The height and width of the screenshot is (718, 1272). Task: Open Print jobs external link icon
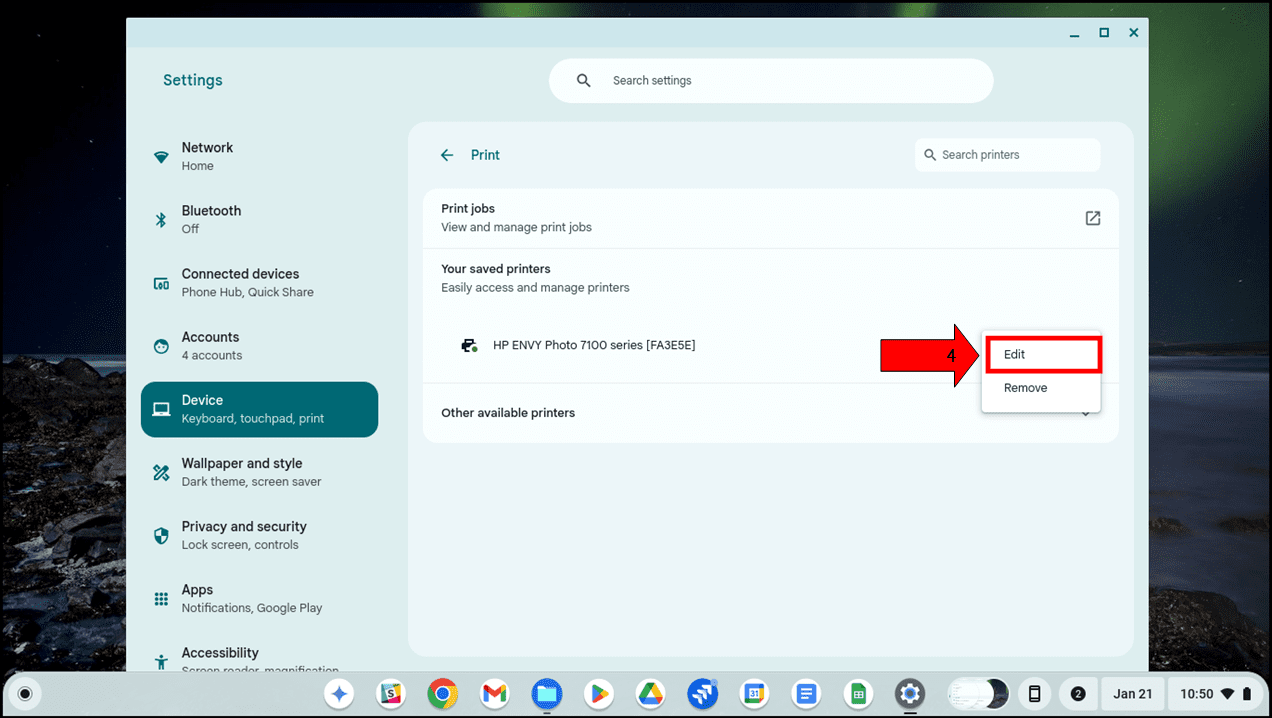[x=1092, y=218]
